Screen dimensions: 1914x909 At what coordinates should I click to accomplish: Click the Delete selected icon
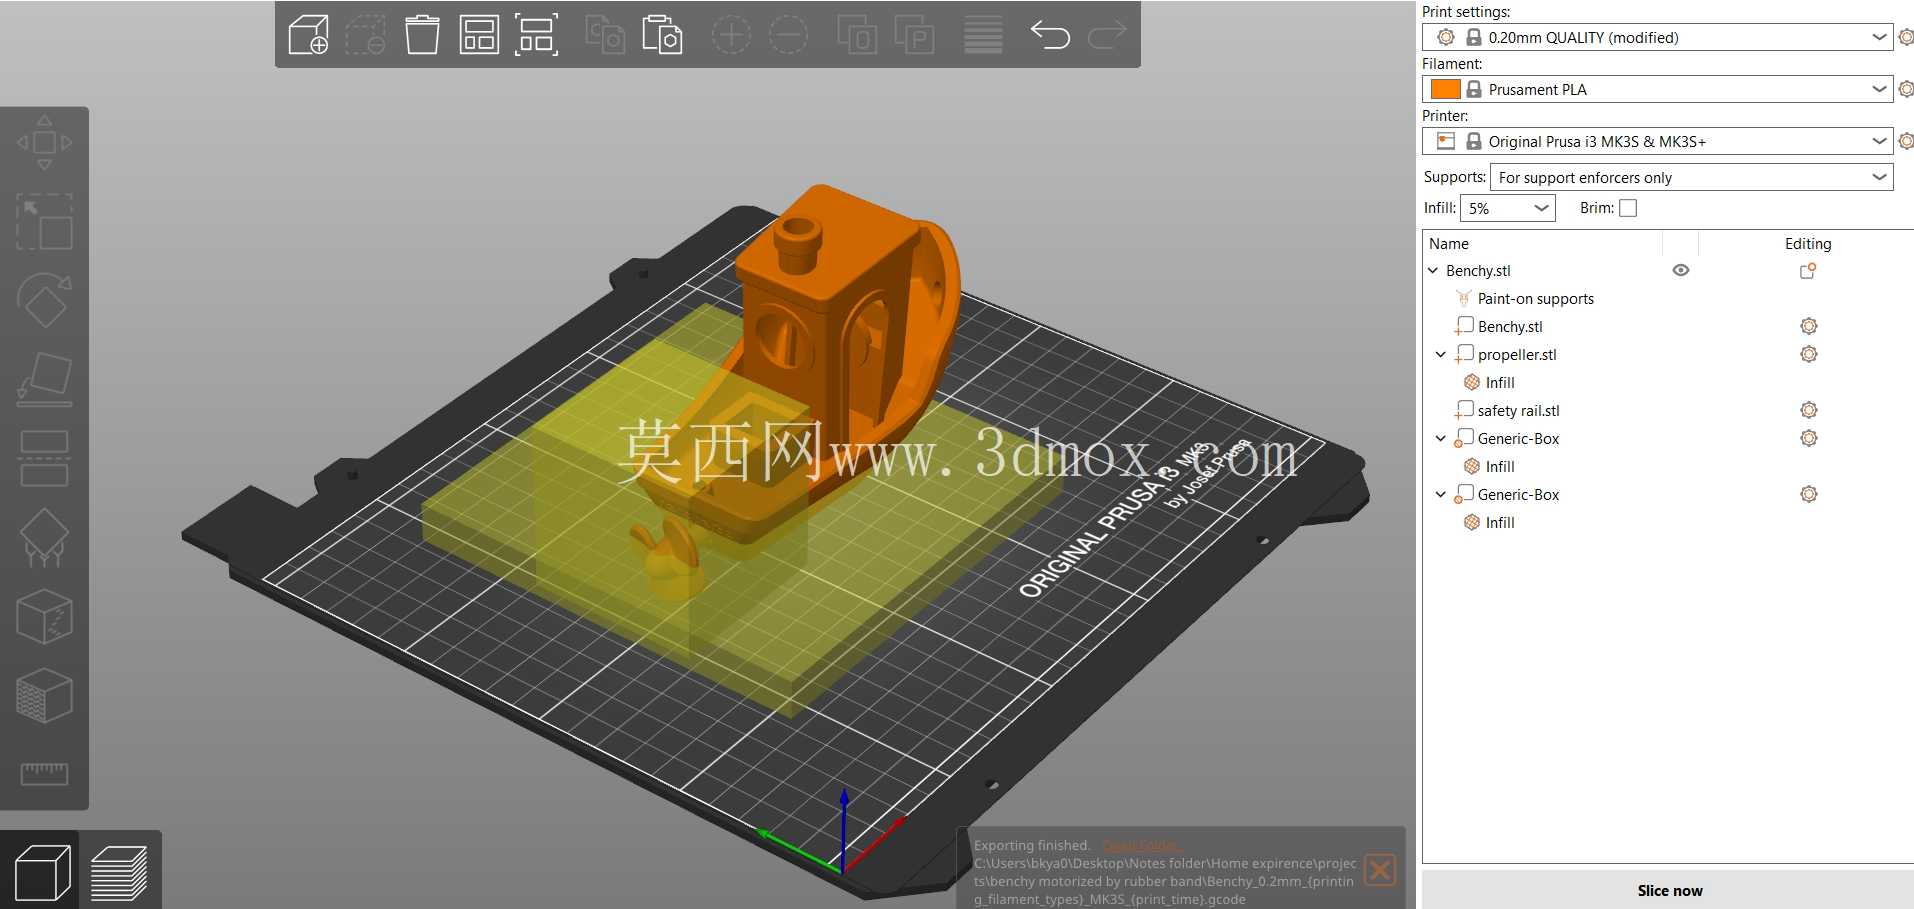365,35
